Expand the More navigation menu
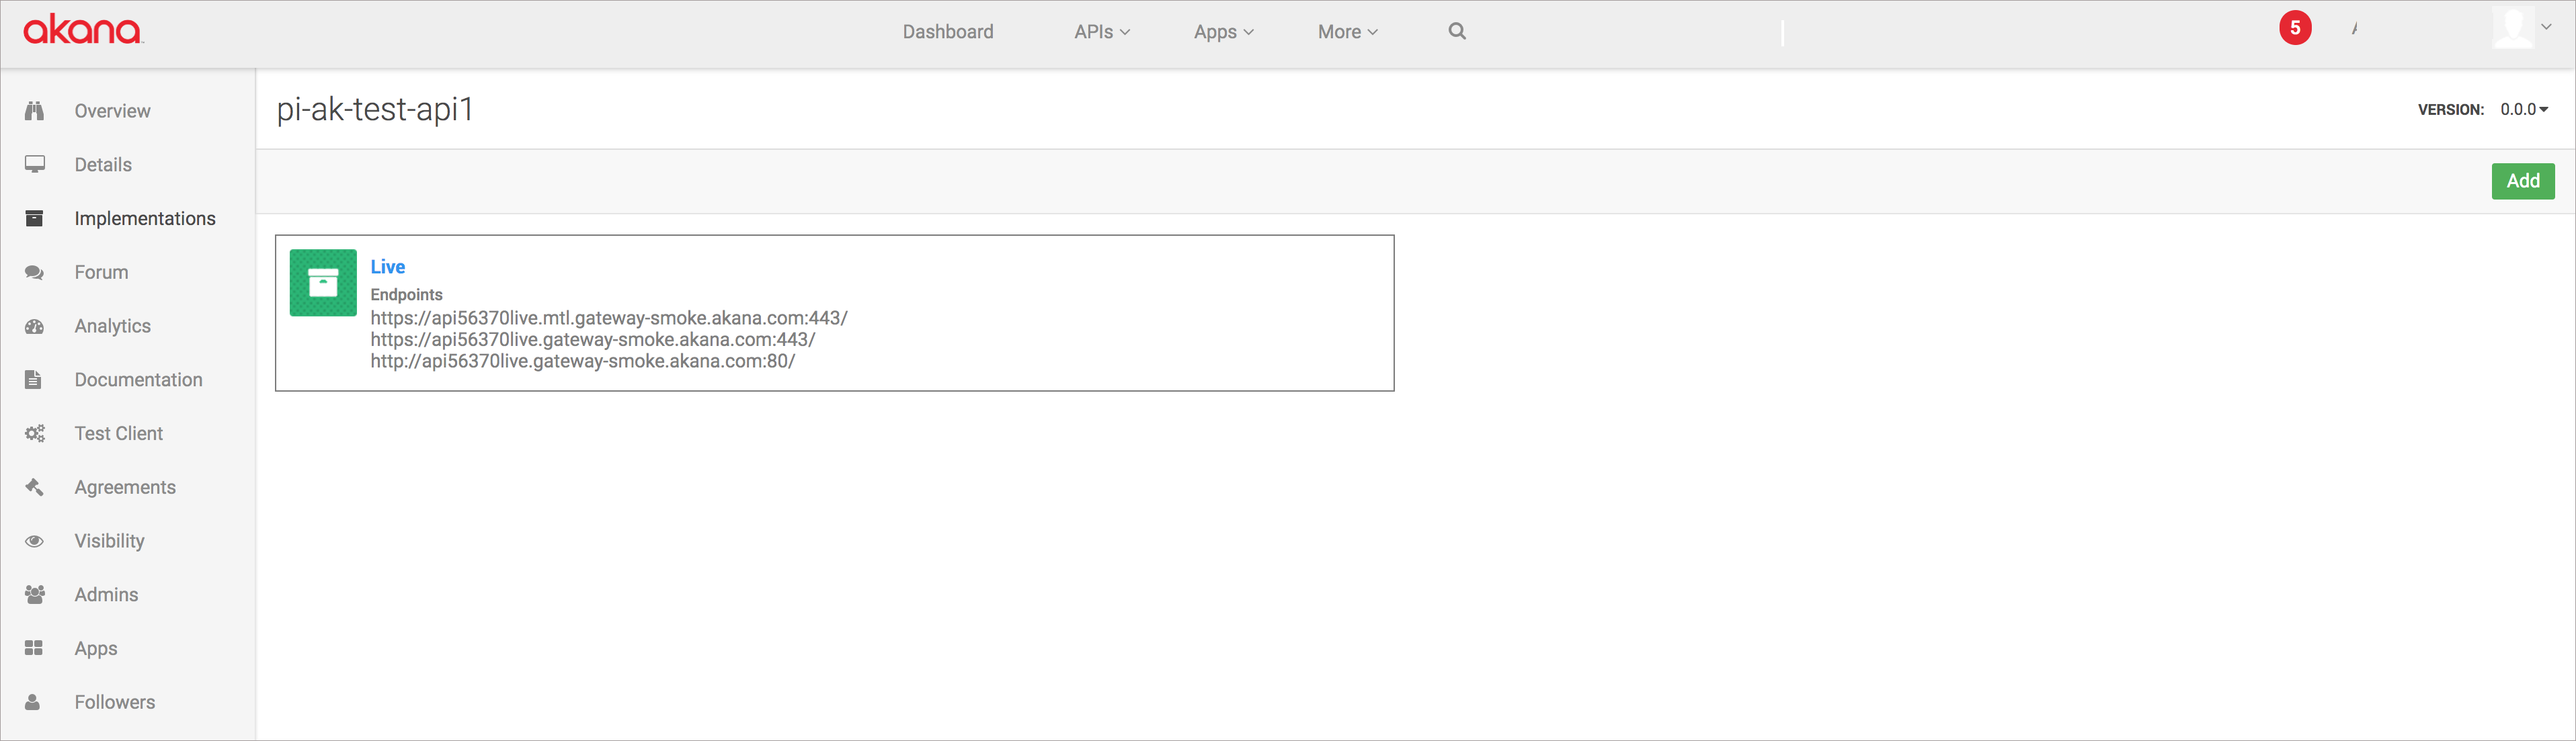 (1347, 32)
